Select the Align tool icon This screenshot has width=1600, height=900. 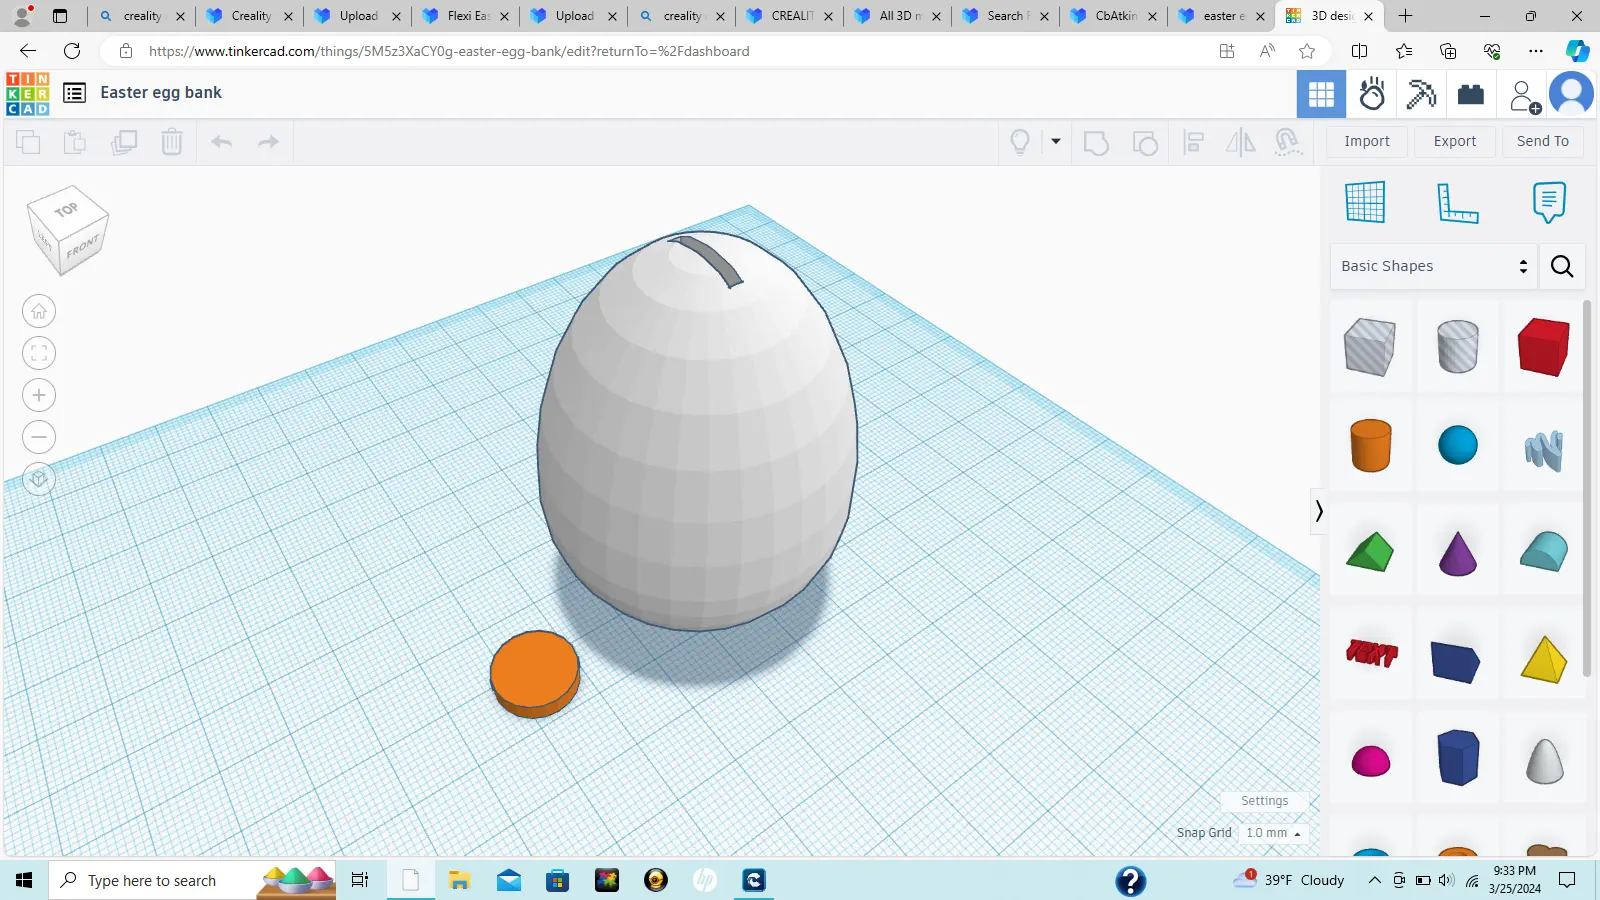(x=1192, y=142)
